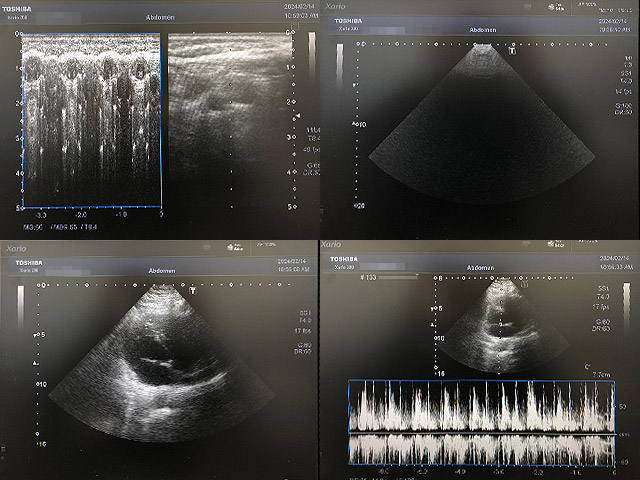
Task: Click the -4.0 tick on the Doppler time axis
Action: 460,471
